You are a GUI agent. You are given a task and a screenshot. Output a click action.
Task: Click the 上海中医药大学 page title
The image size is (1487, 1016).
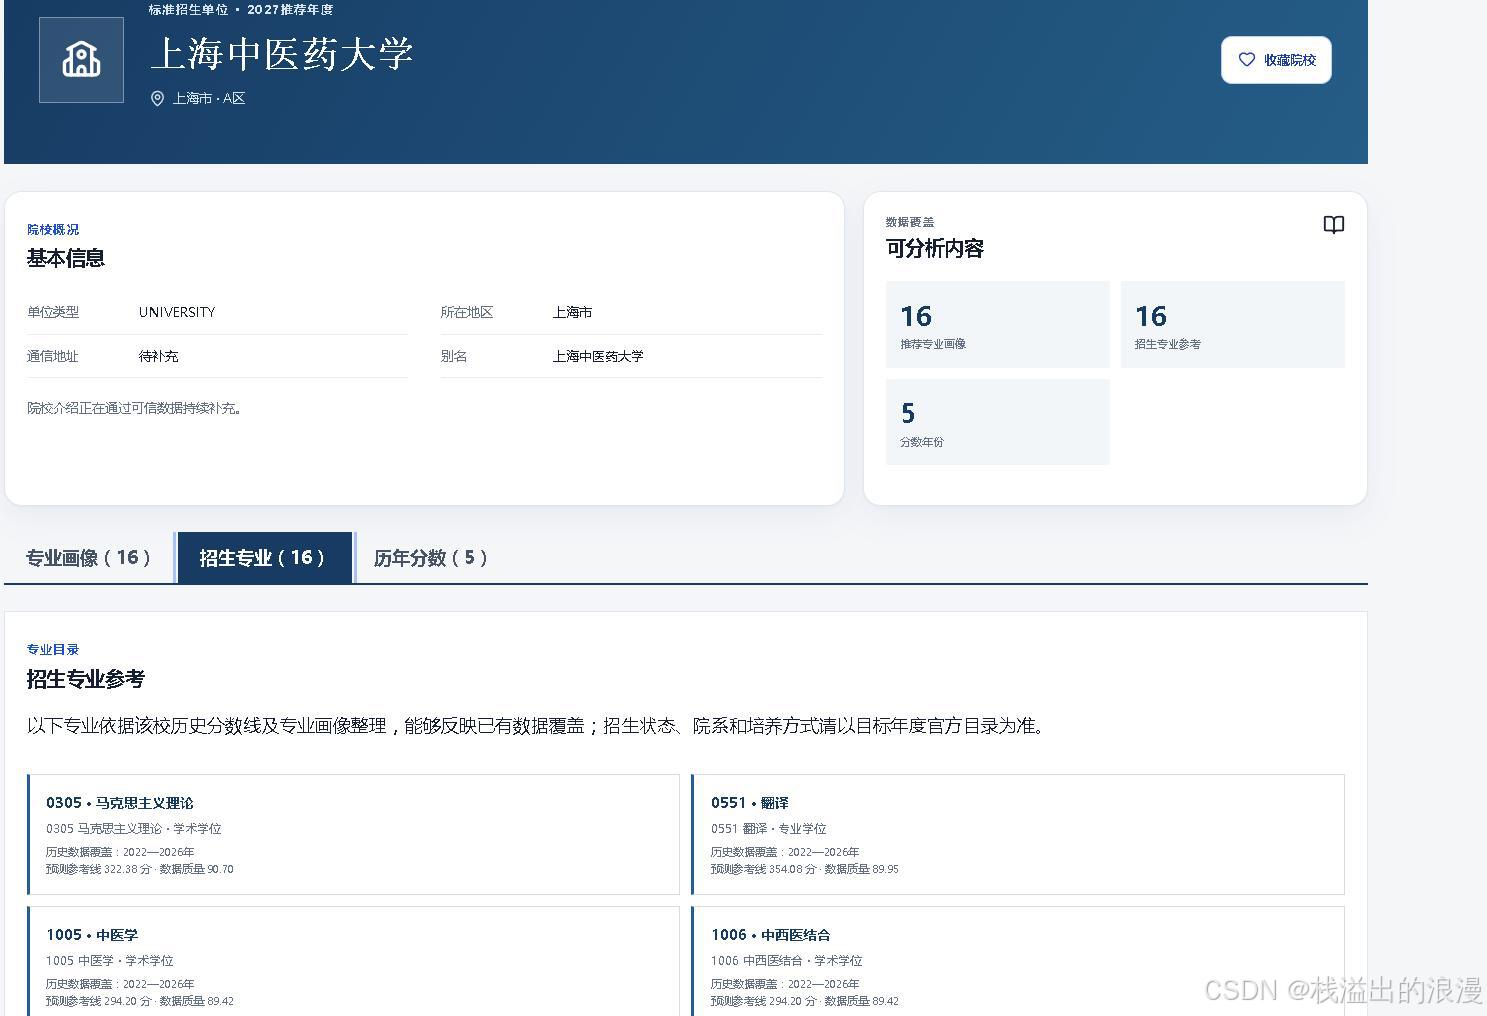[281, 54]
